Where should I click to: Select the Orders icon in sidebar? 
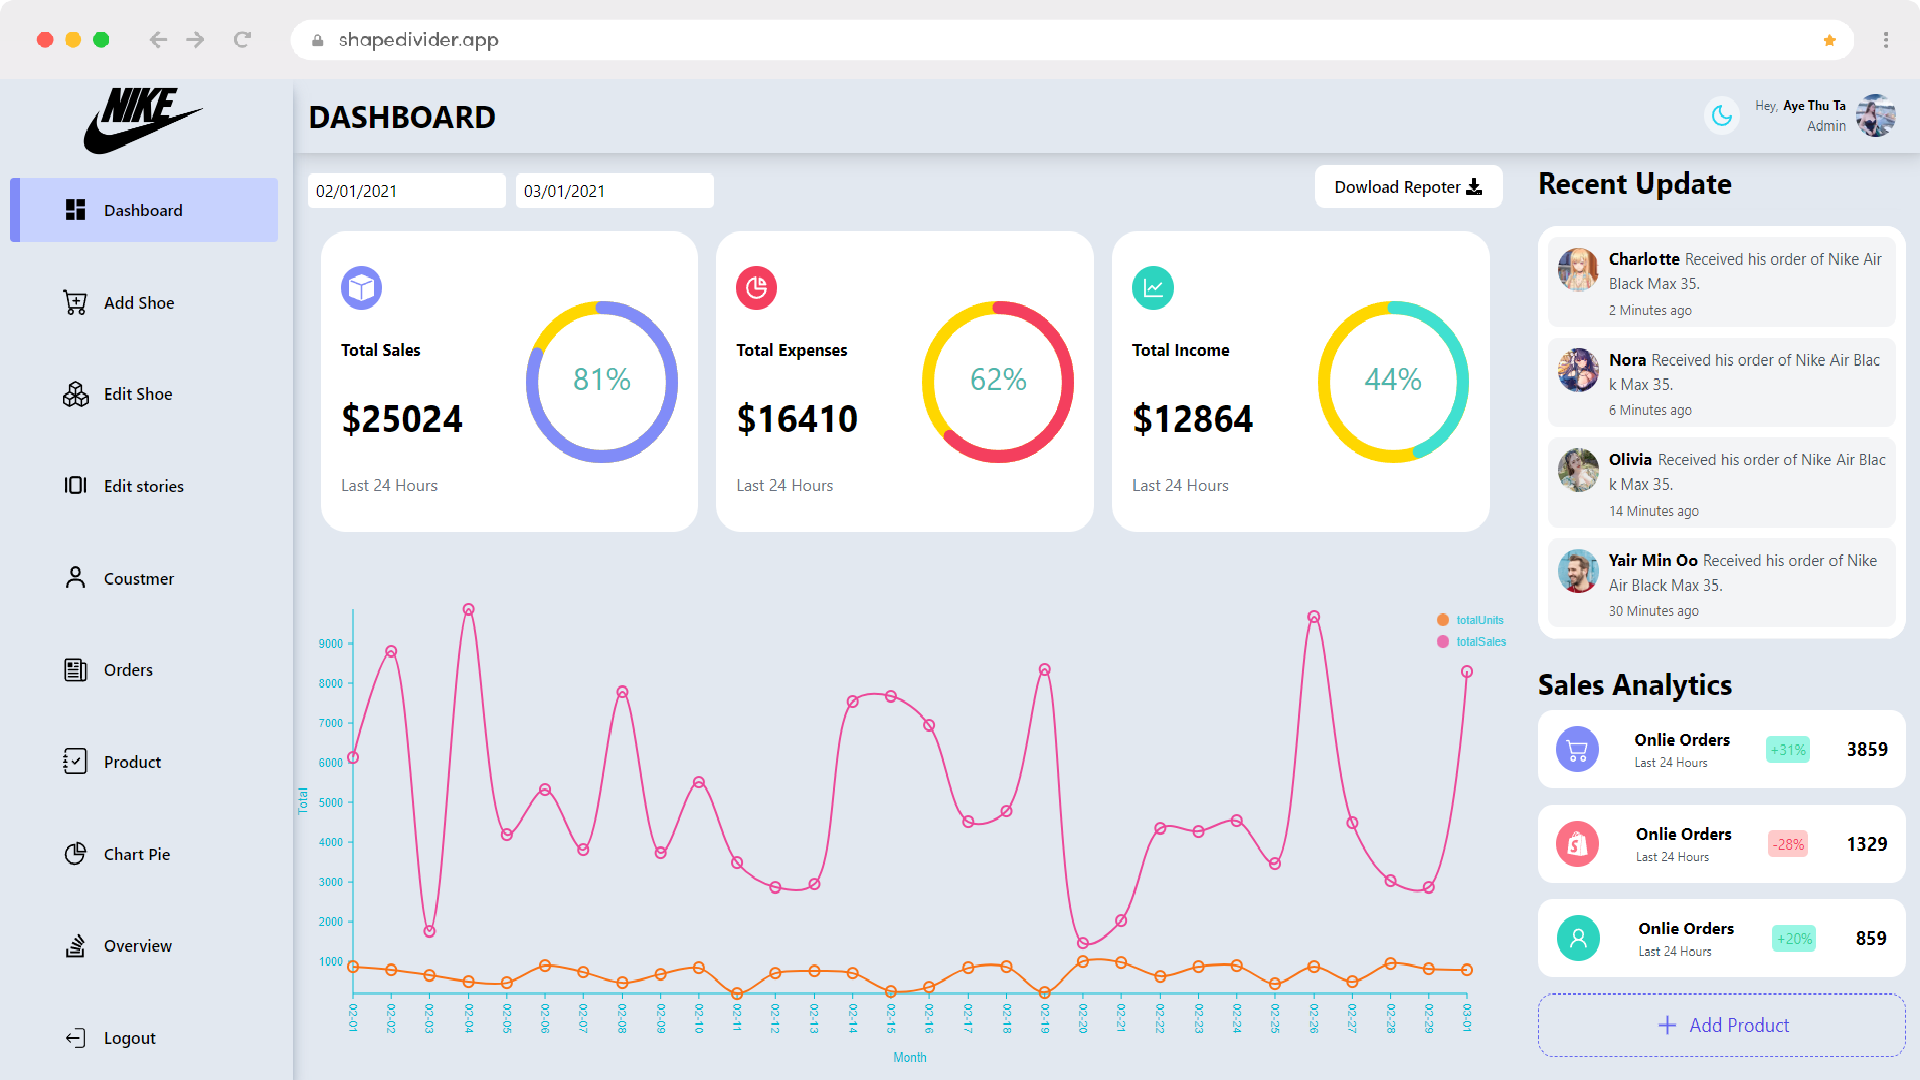pos(75,670)
